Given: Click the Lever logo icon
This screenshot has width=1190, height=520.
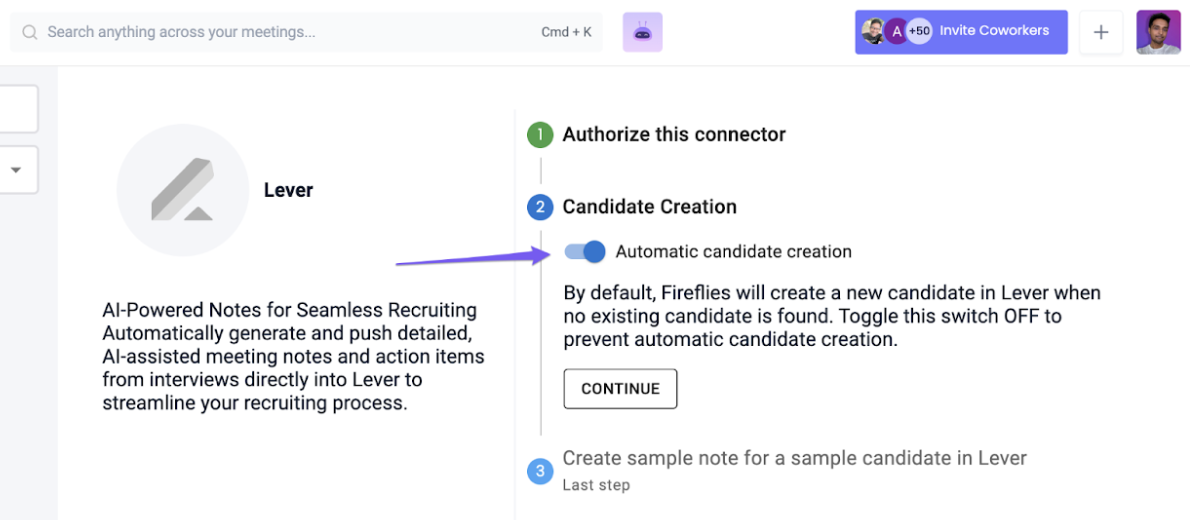Looking at the screenshot, I should coord(183,190).
